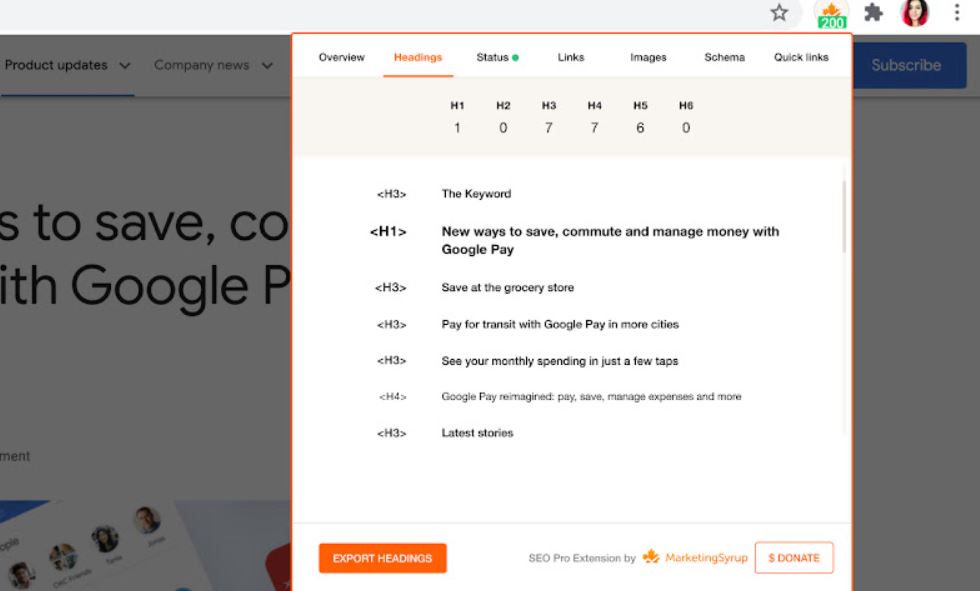Select the H4 heading 'Google Pay reimagined'
Screen dimensions: 980x591
[591, 397]
